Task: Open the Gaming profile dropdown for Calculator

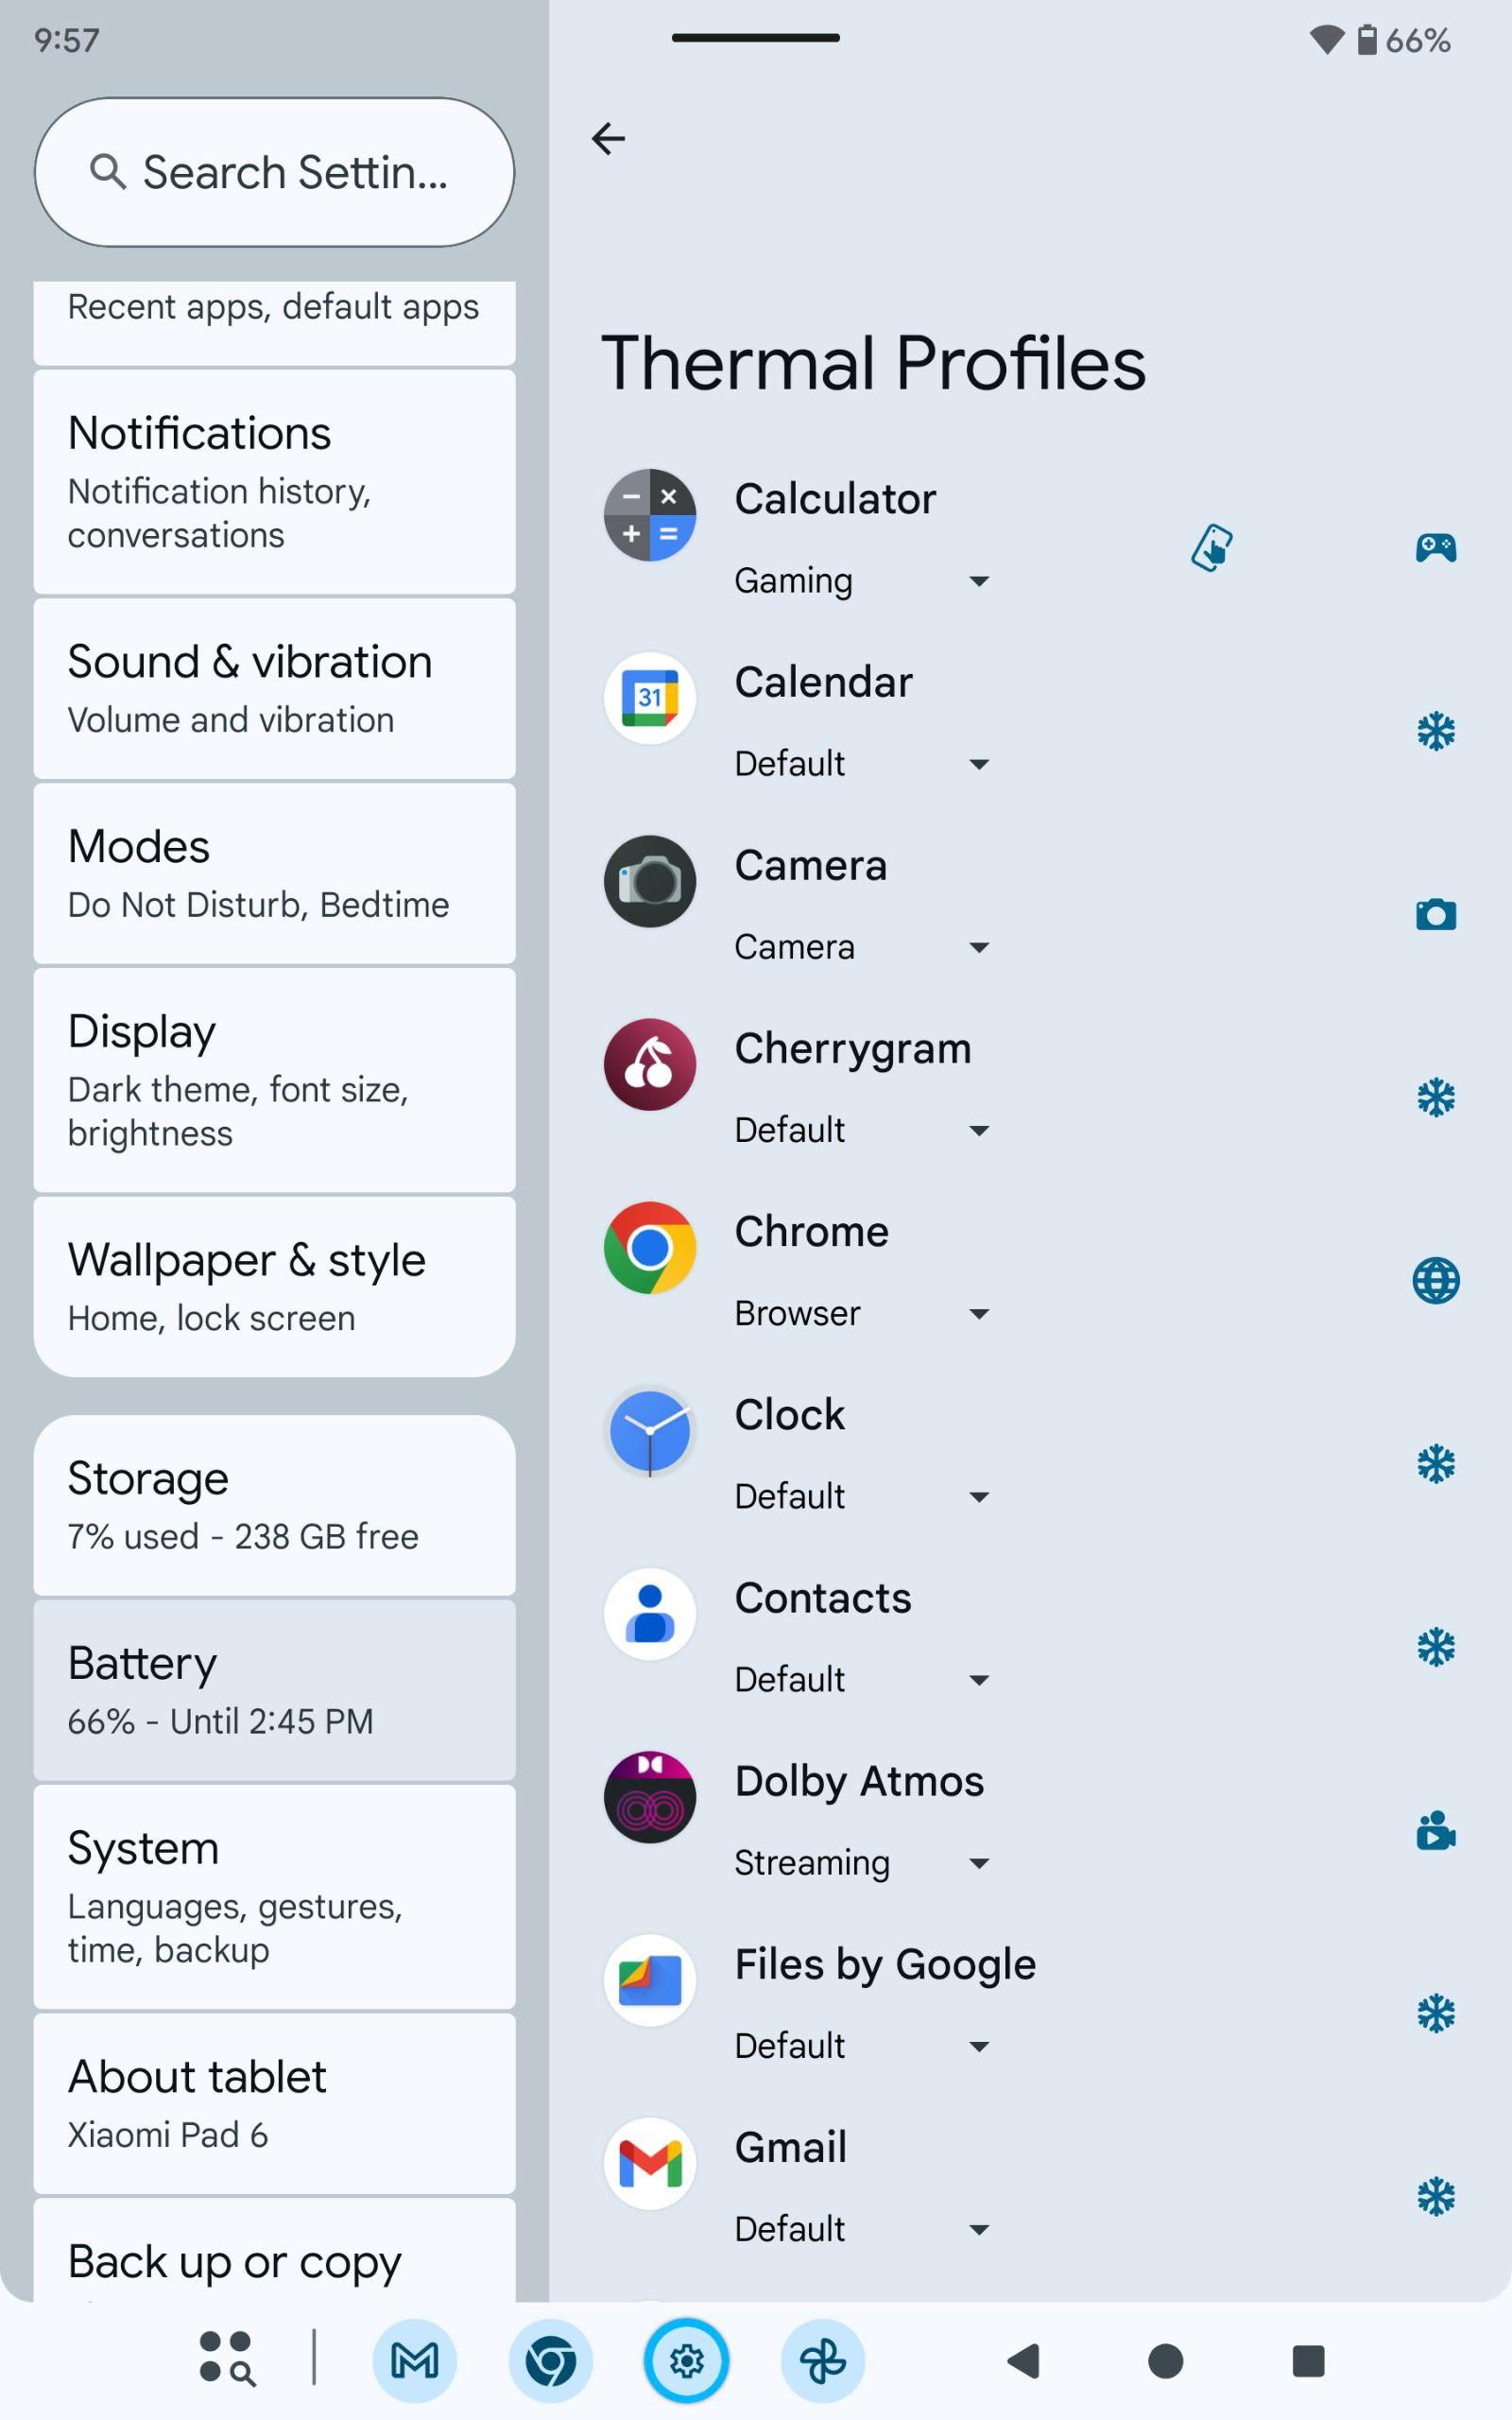Action: click(861, 581)
